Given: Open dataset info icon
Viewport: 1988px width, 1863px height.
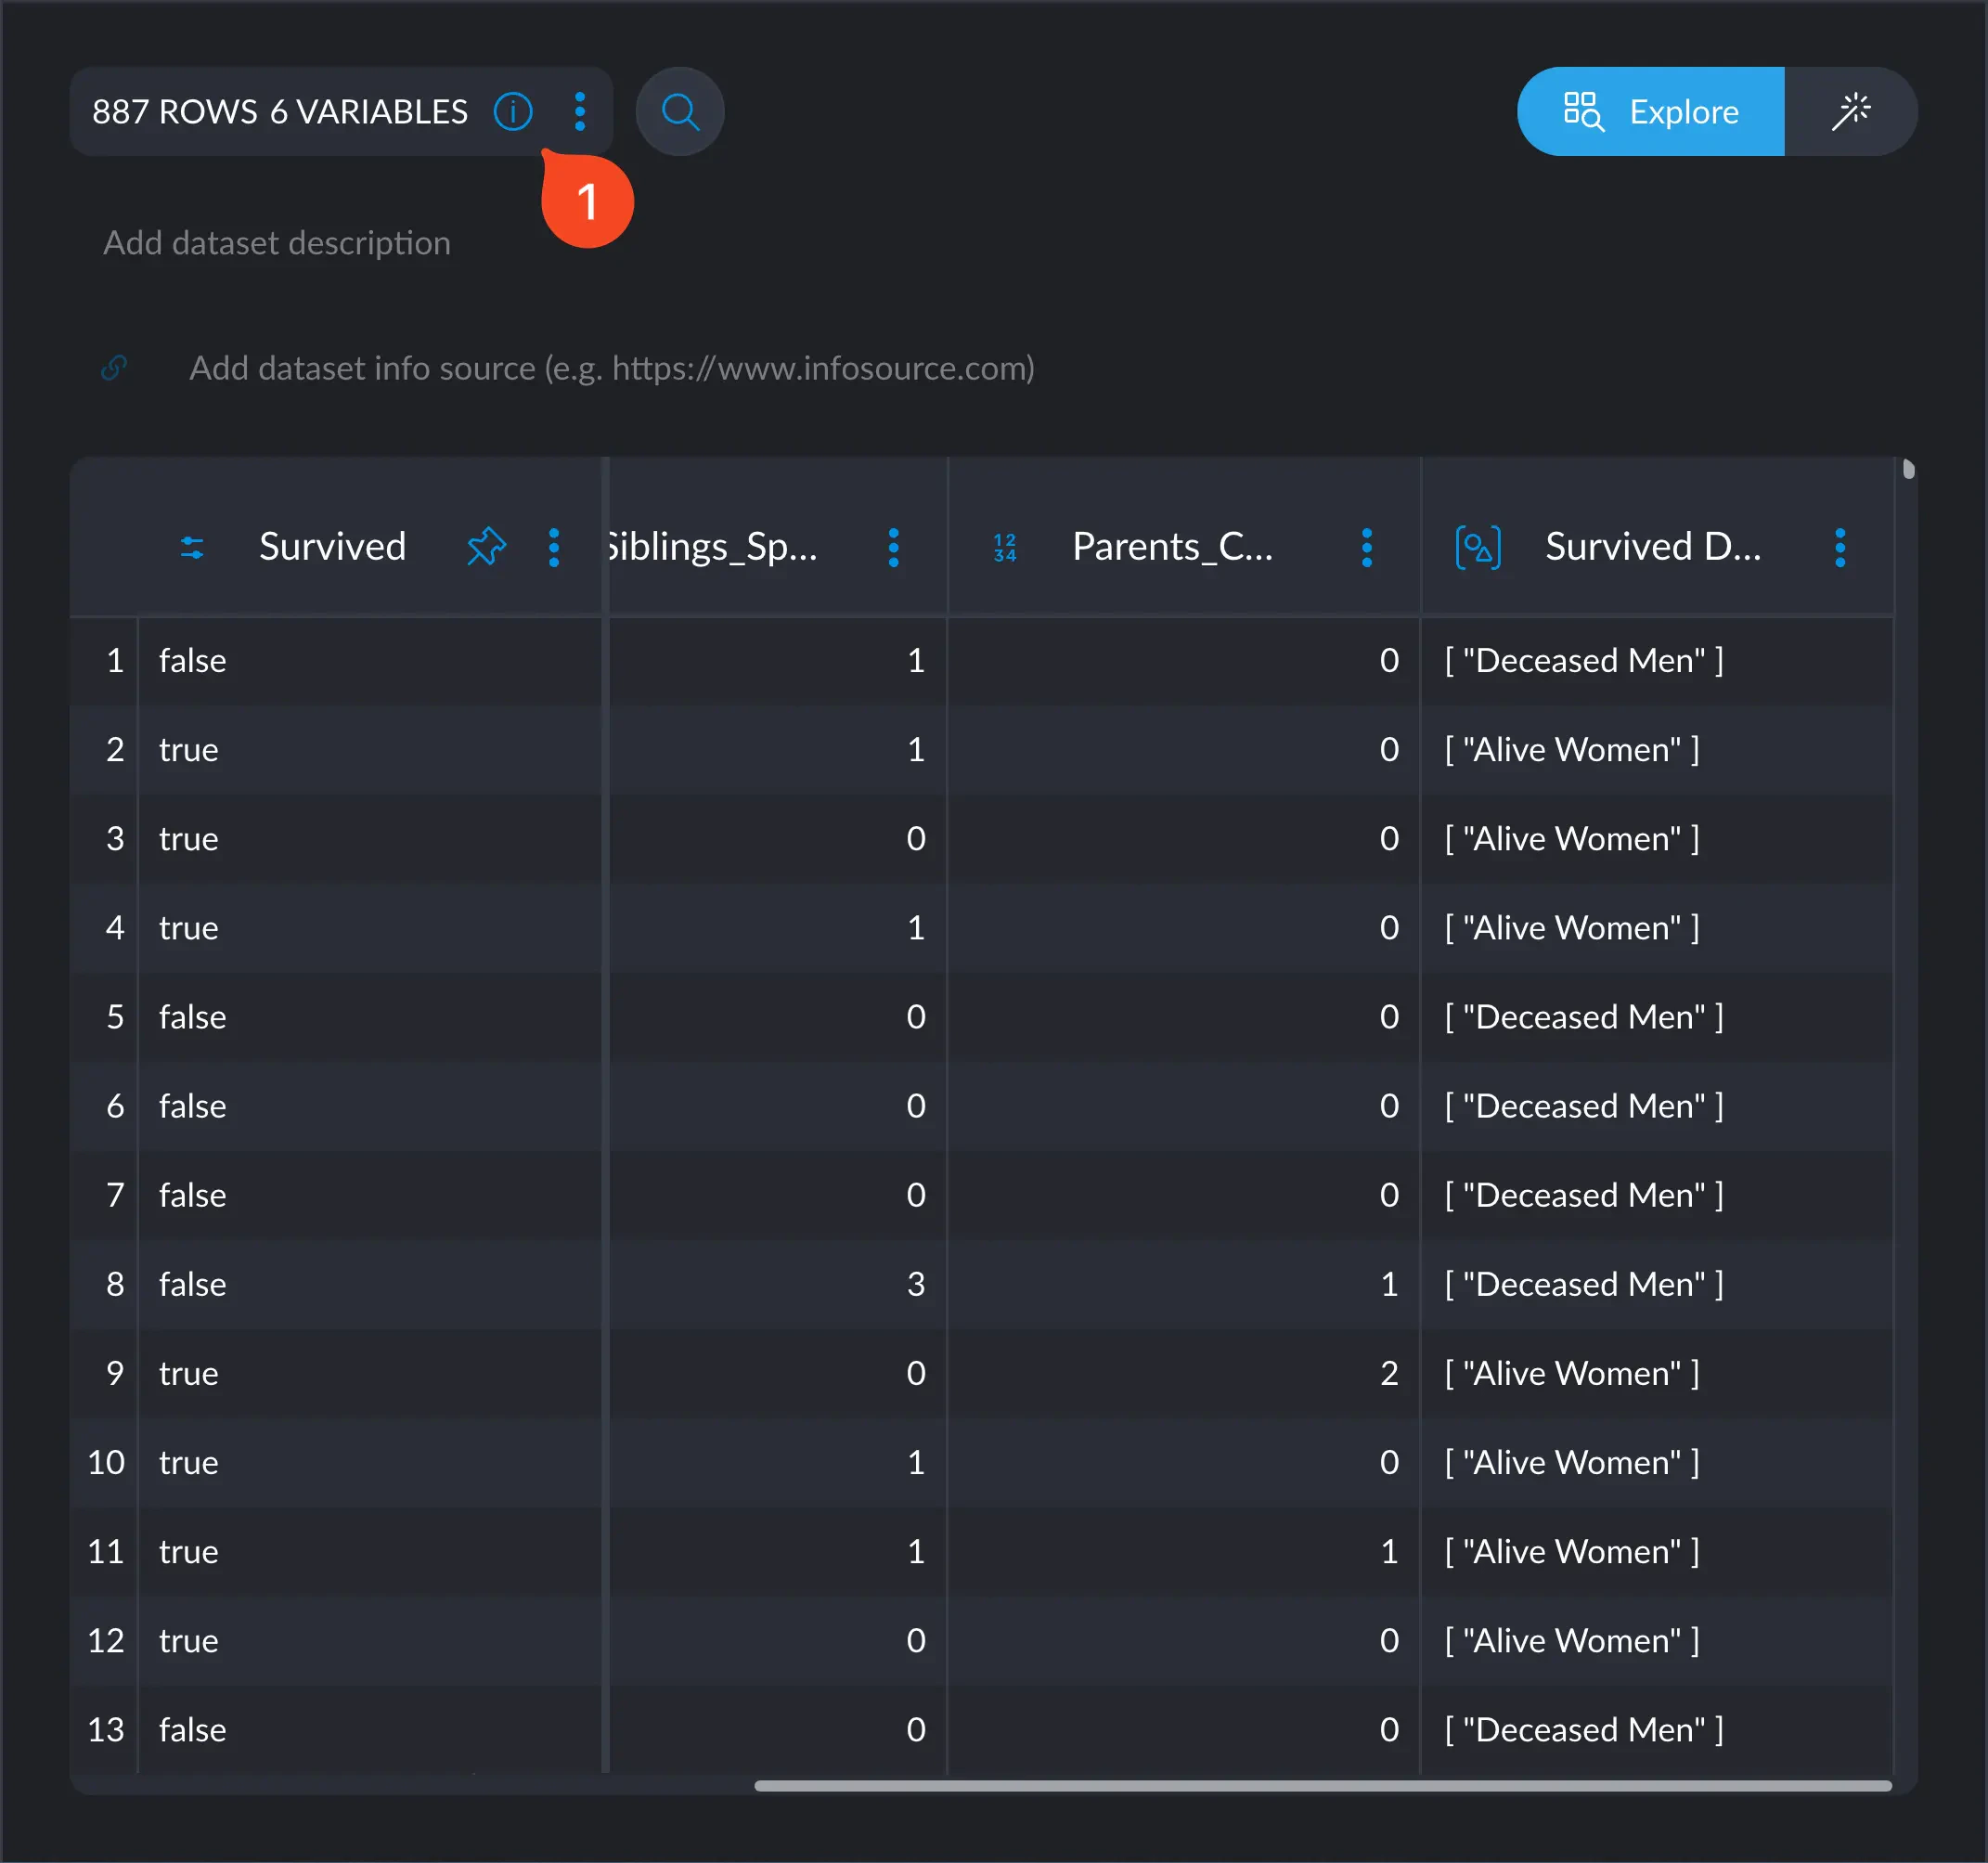Looking at the screenshot, I should [x=513, y=111].
